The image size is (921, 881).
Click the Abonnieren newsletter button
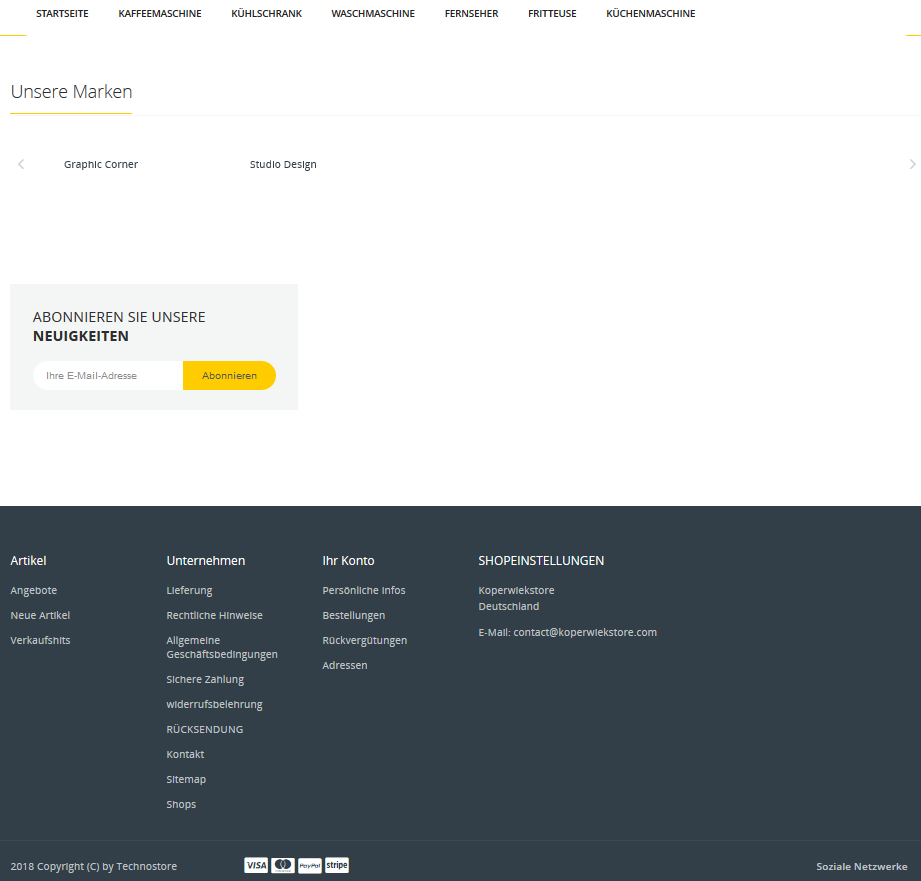point(229,375)
